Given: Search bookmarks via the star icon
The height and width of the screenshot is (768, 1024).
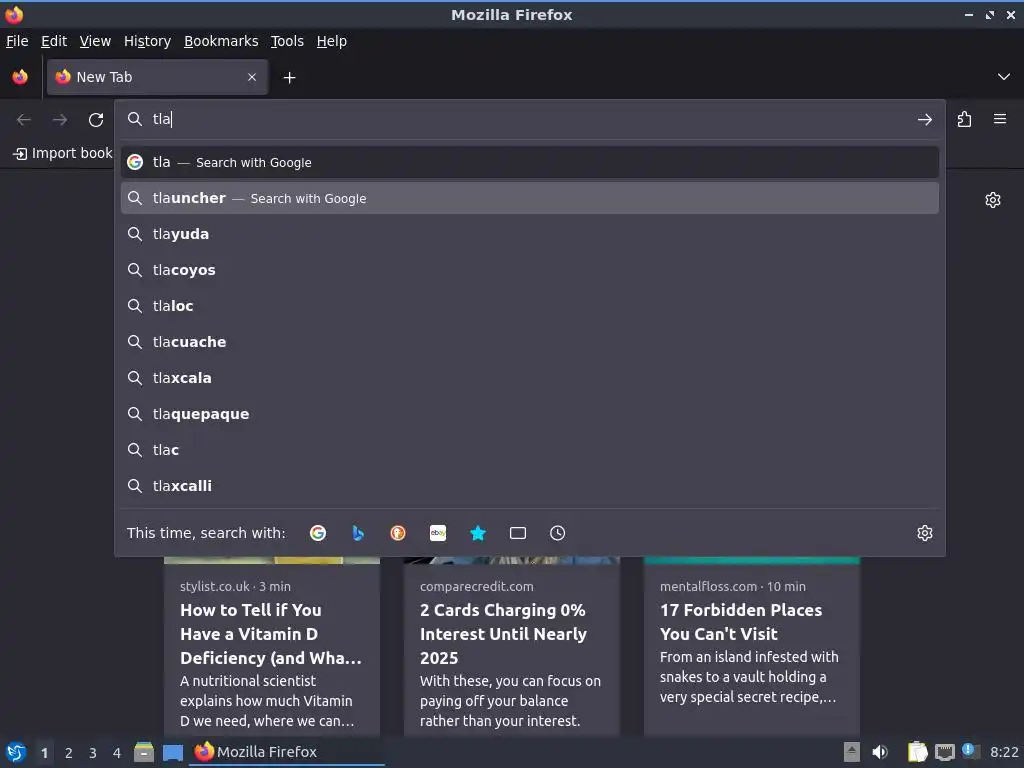Looking at the screenshot, I should [x=478, y=533].
